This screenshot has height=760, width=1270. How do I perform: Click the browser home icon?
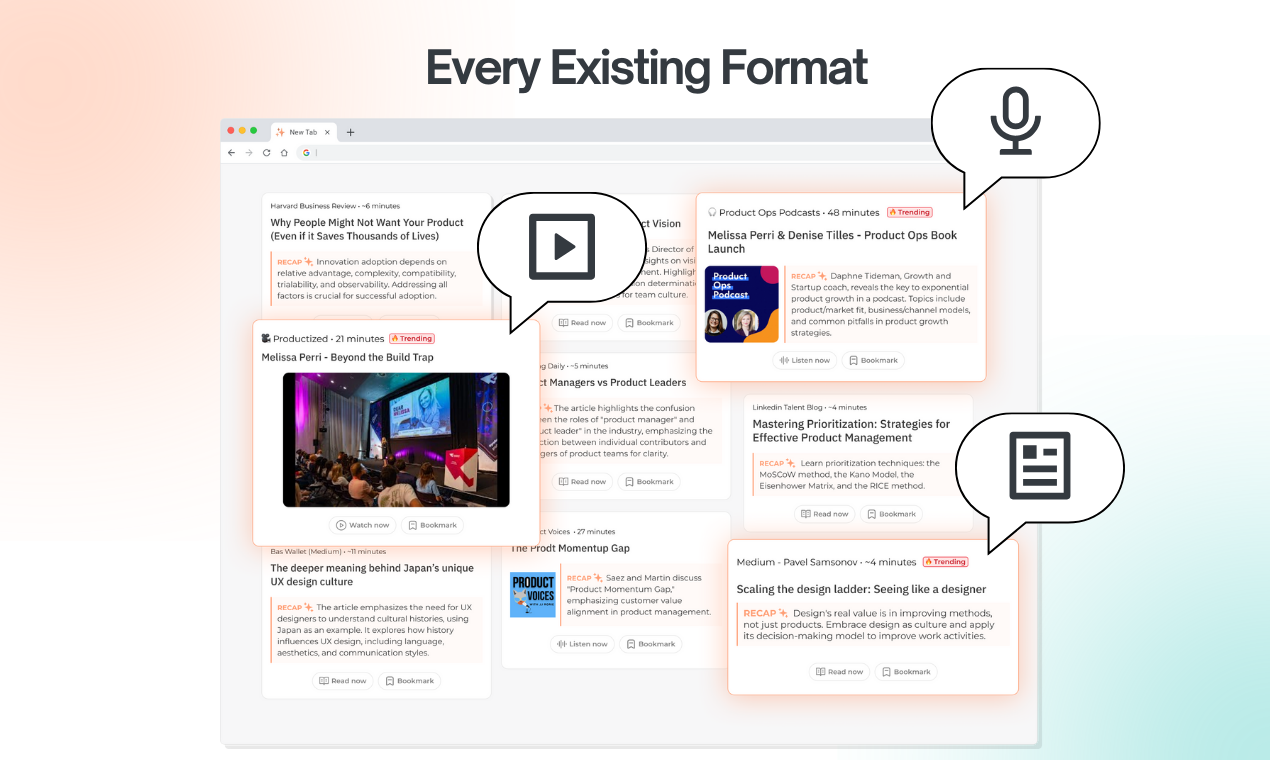[284, 153]
